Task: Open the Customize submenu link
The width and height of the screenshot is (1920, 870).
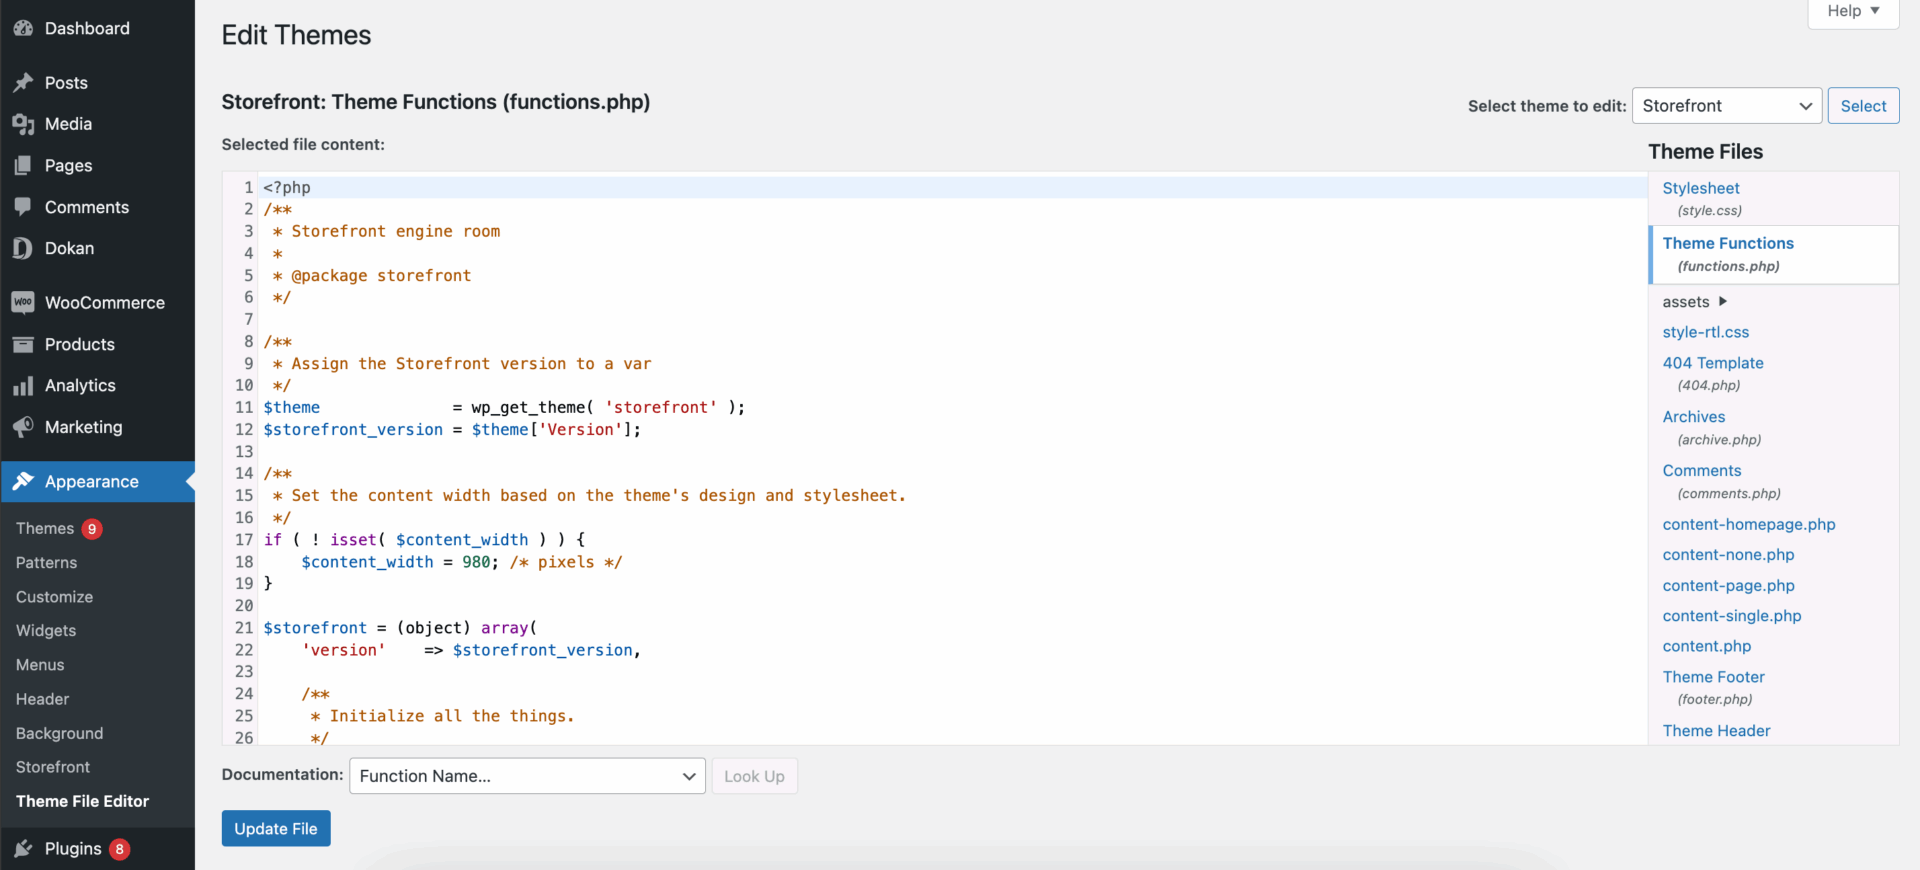Action: coord(54,597)
